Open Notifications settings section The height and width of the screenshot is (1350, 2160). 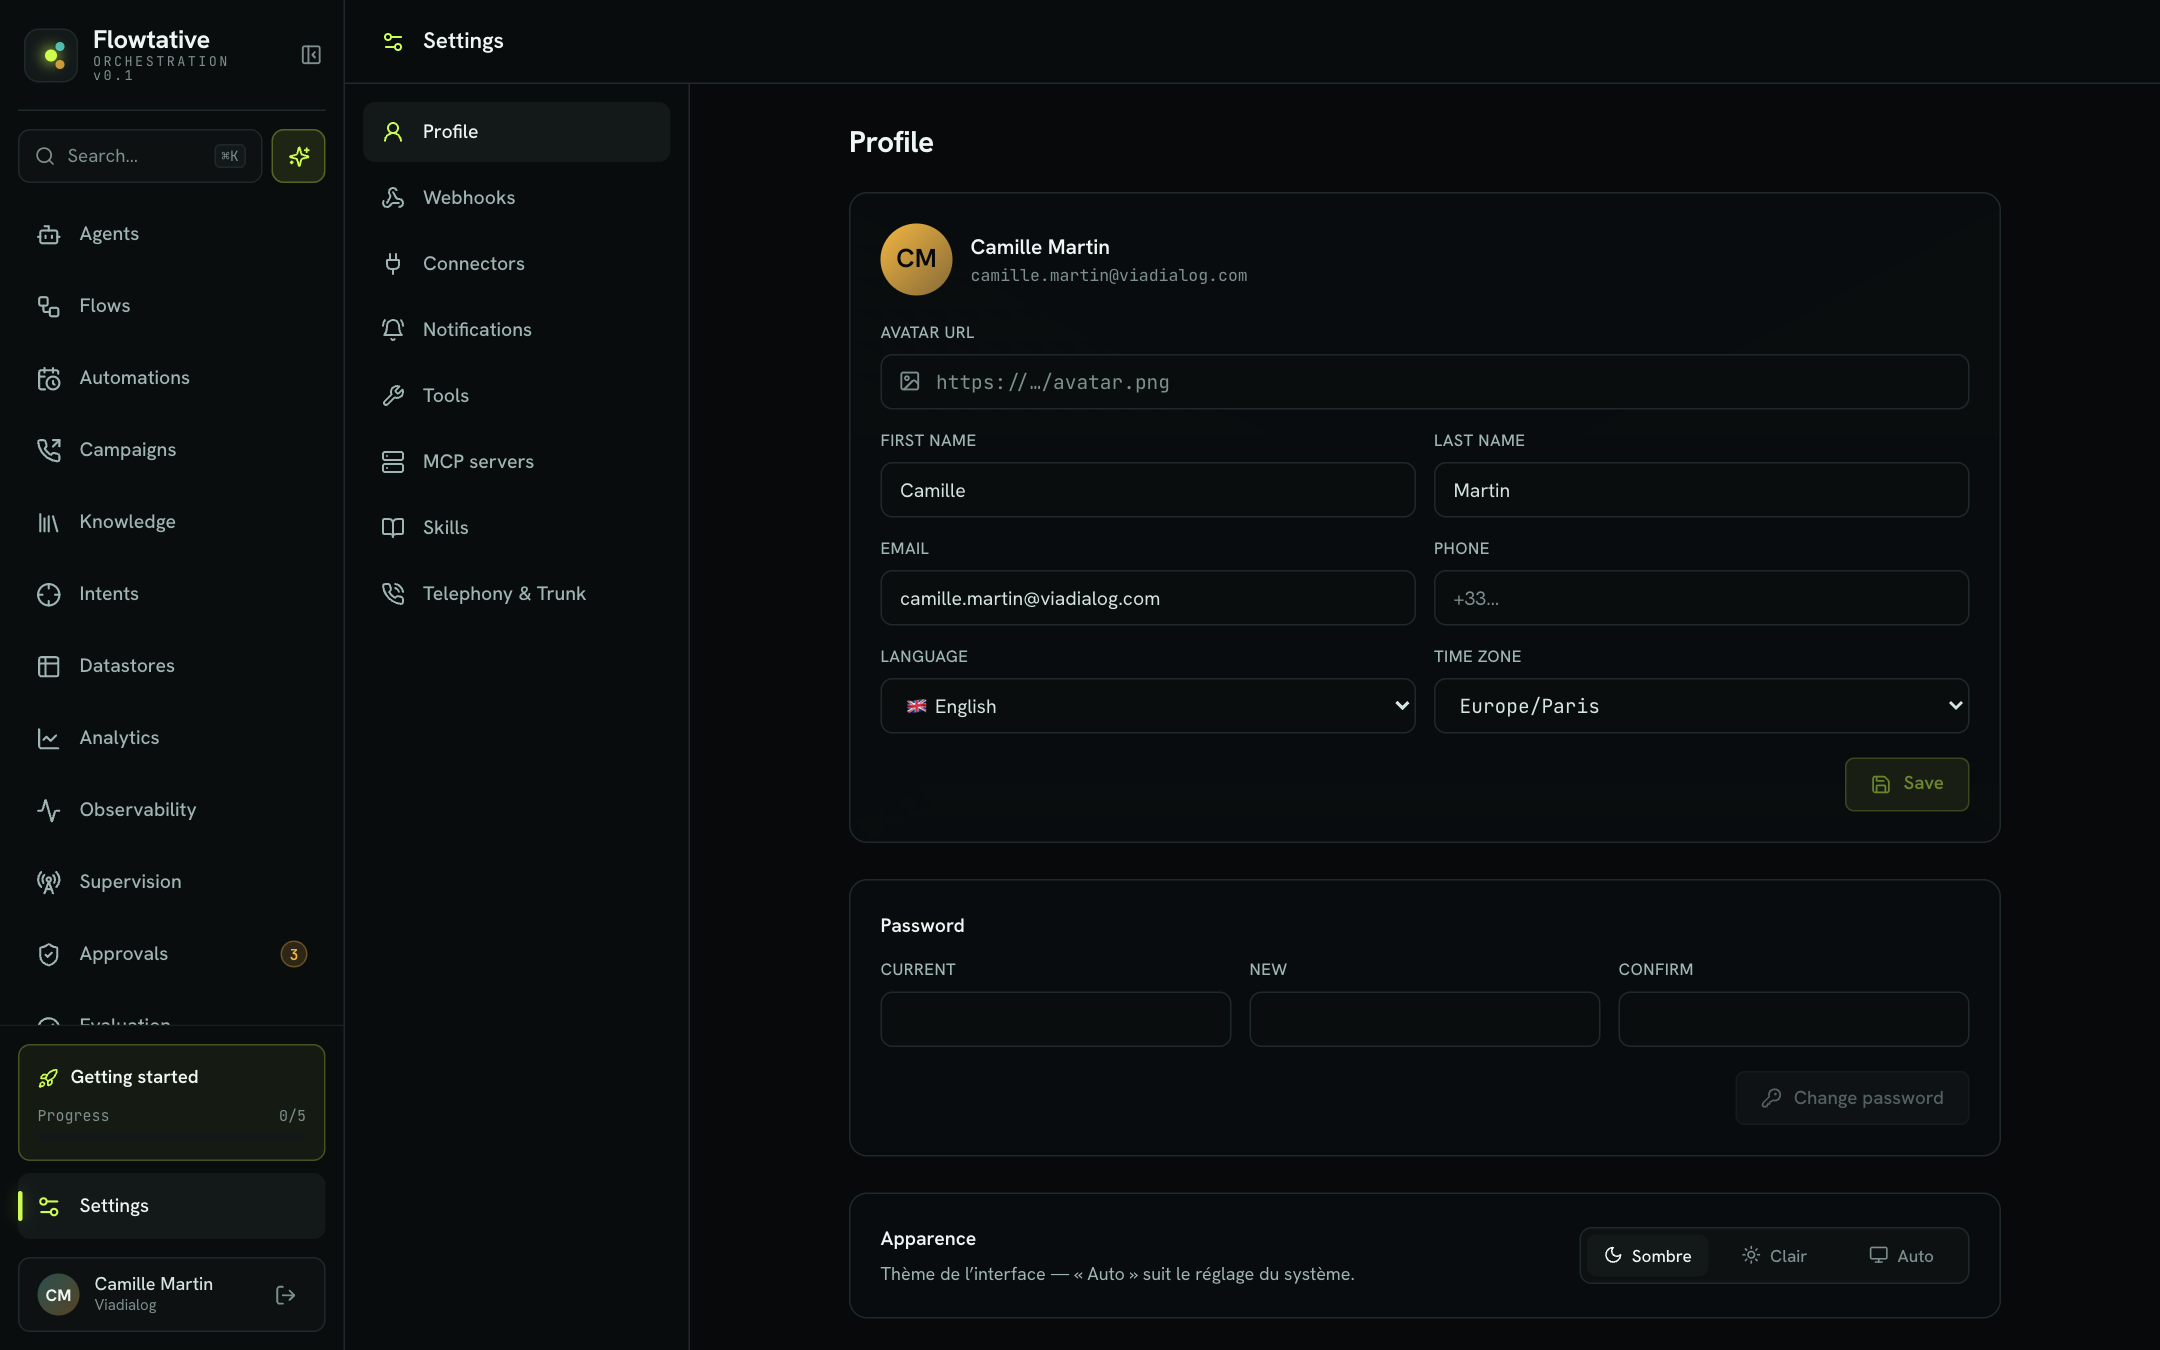pos(516,330)
